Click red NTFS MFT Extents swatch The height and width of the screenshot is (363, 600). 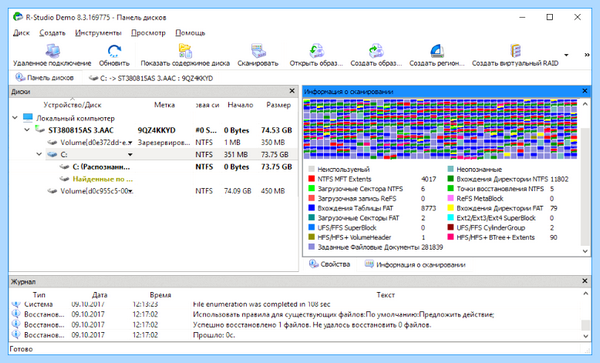[311, 179]
